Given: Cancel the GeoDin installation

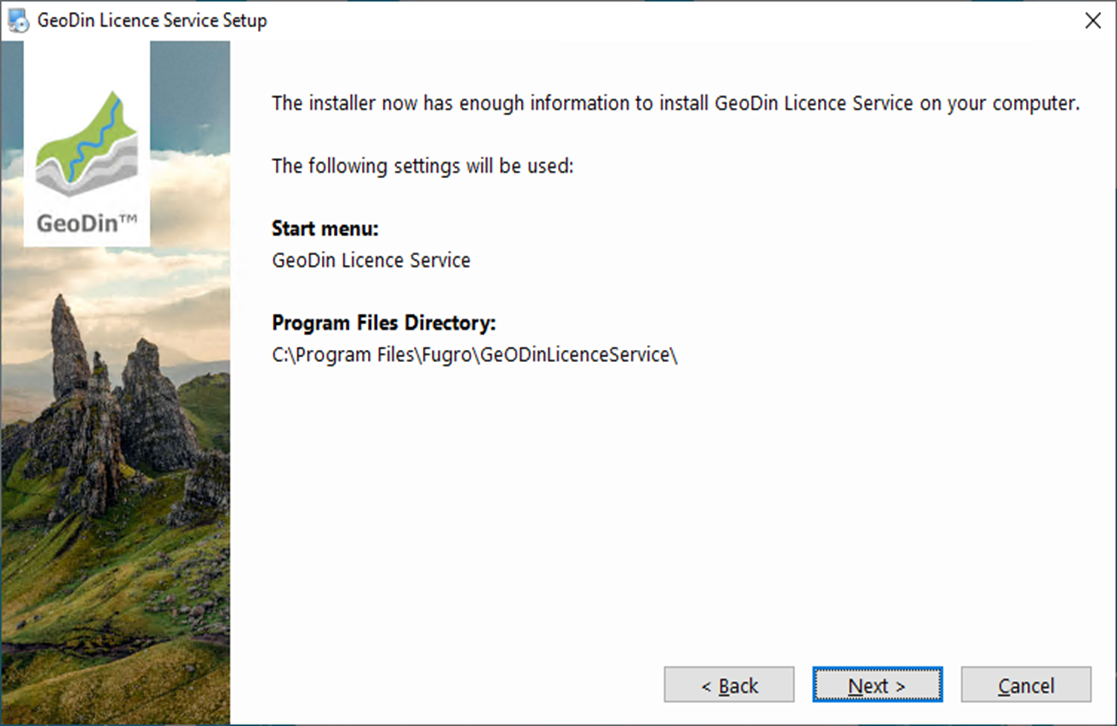Looking at the screenshot, I should [1026, 686].
